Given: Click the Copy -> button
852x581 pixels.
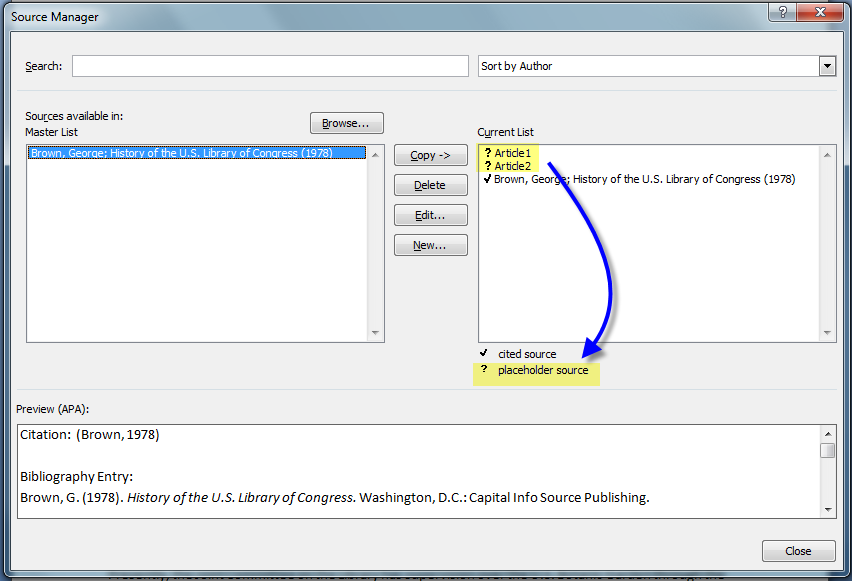Looking at the screenshot, I should (x=430, y=155).
